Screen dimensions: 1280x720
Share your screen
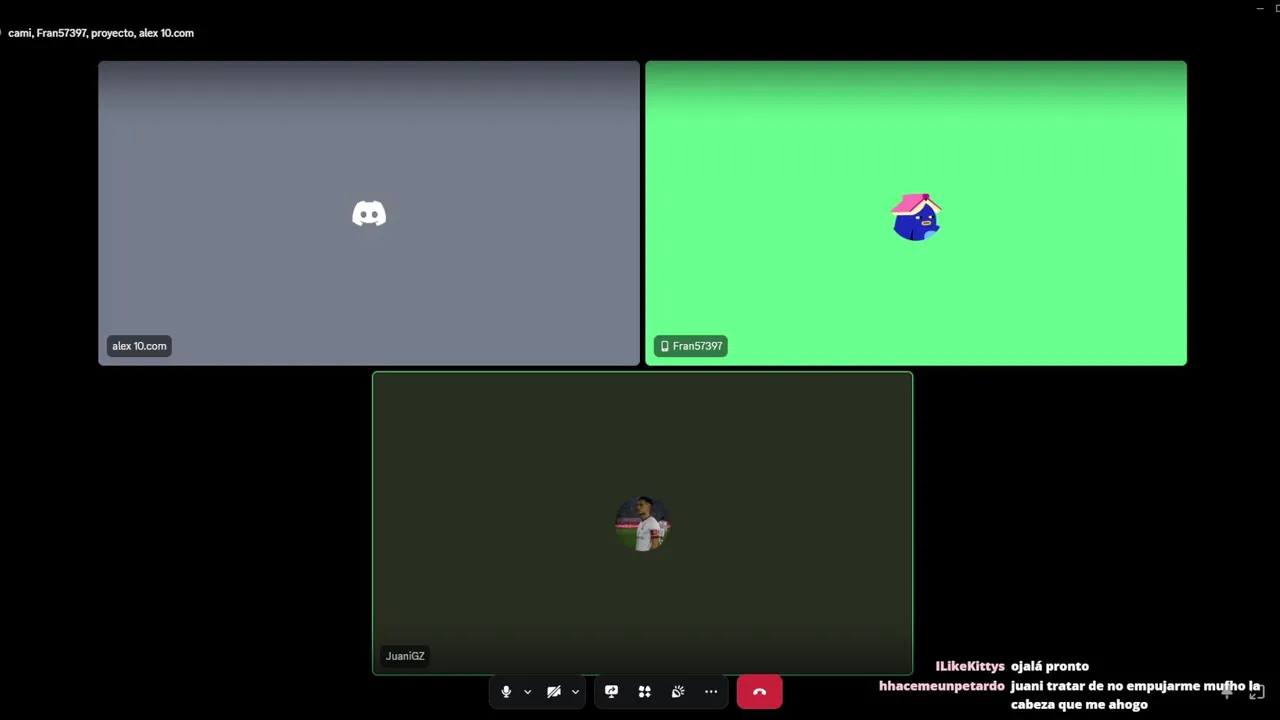click(x=611, y=692)
